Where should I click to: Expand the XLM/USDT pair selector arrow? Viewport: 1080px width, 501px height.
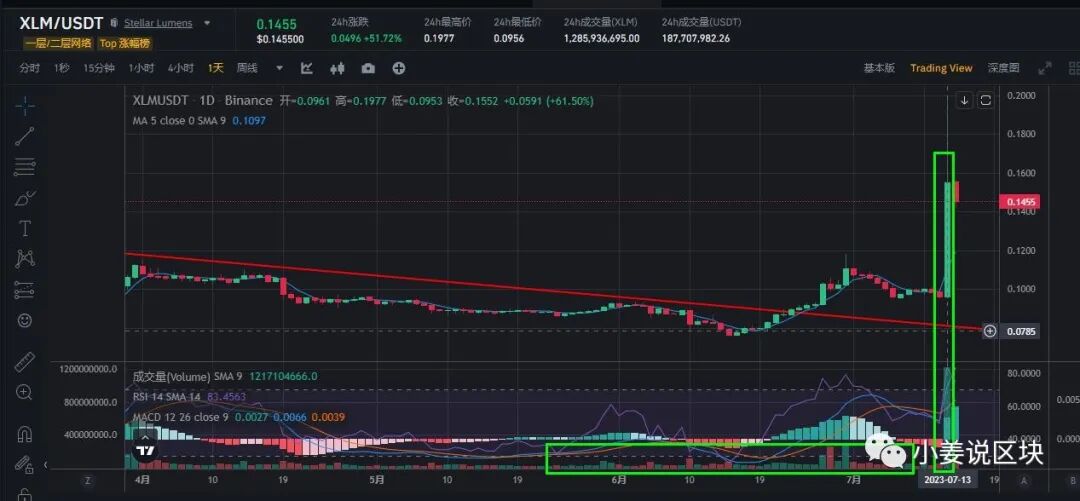tap(207, 23)
